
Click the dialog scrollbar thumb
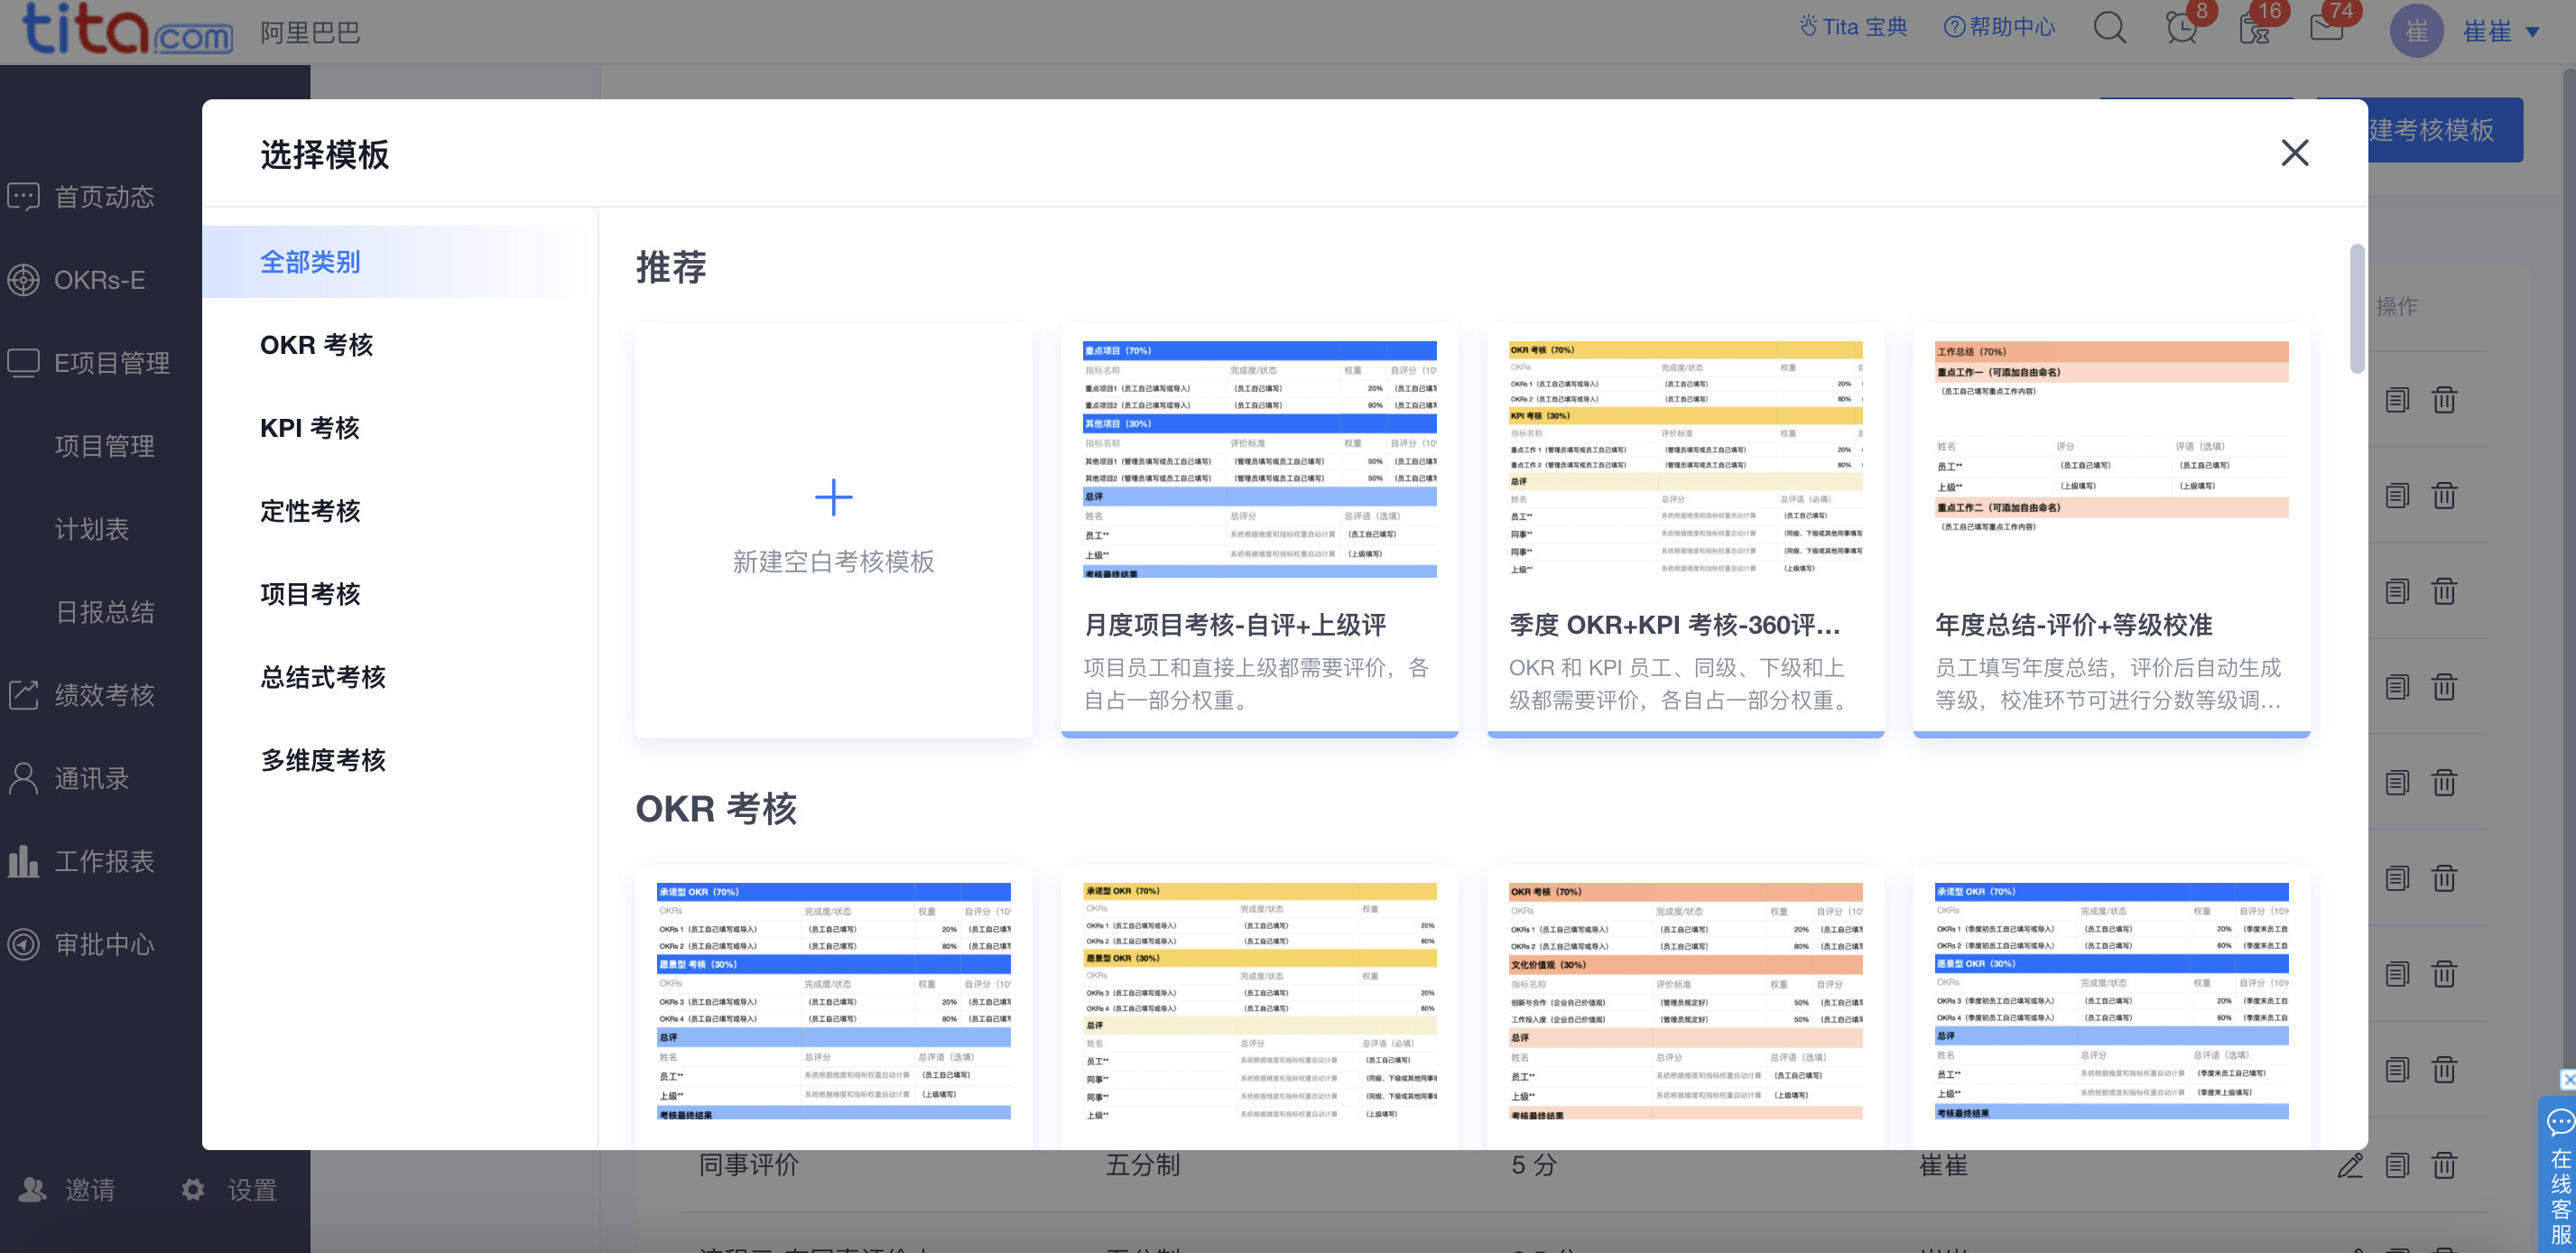tap(2356, 308)
